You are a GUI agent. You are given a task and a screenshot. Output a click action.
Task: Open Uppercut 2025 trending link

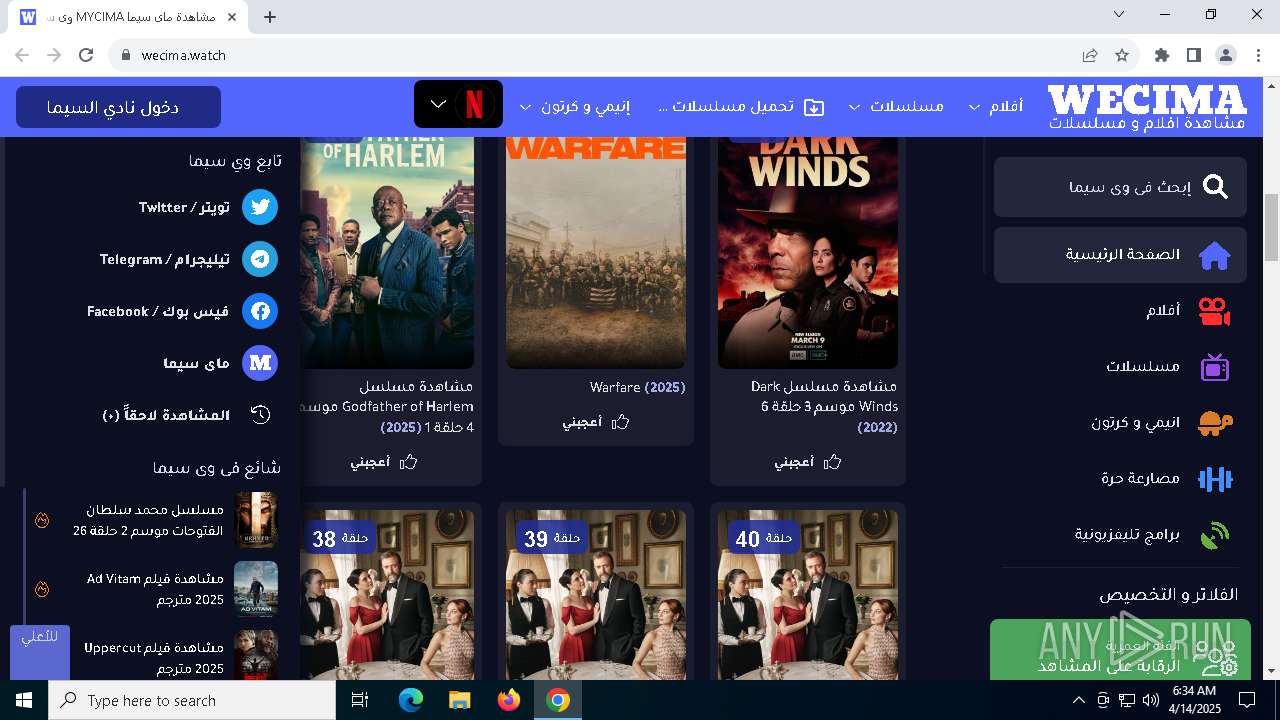(154, 658)
